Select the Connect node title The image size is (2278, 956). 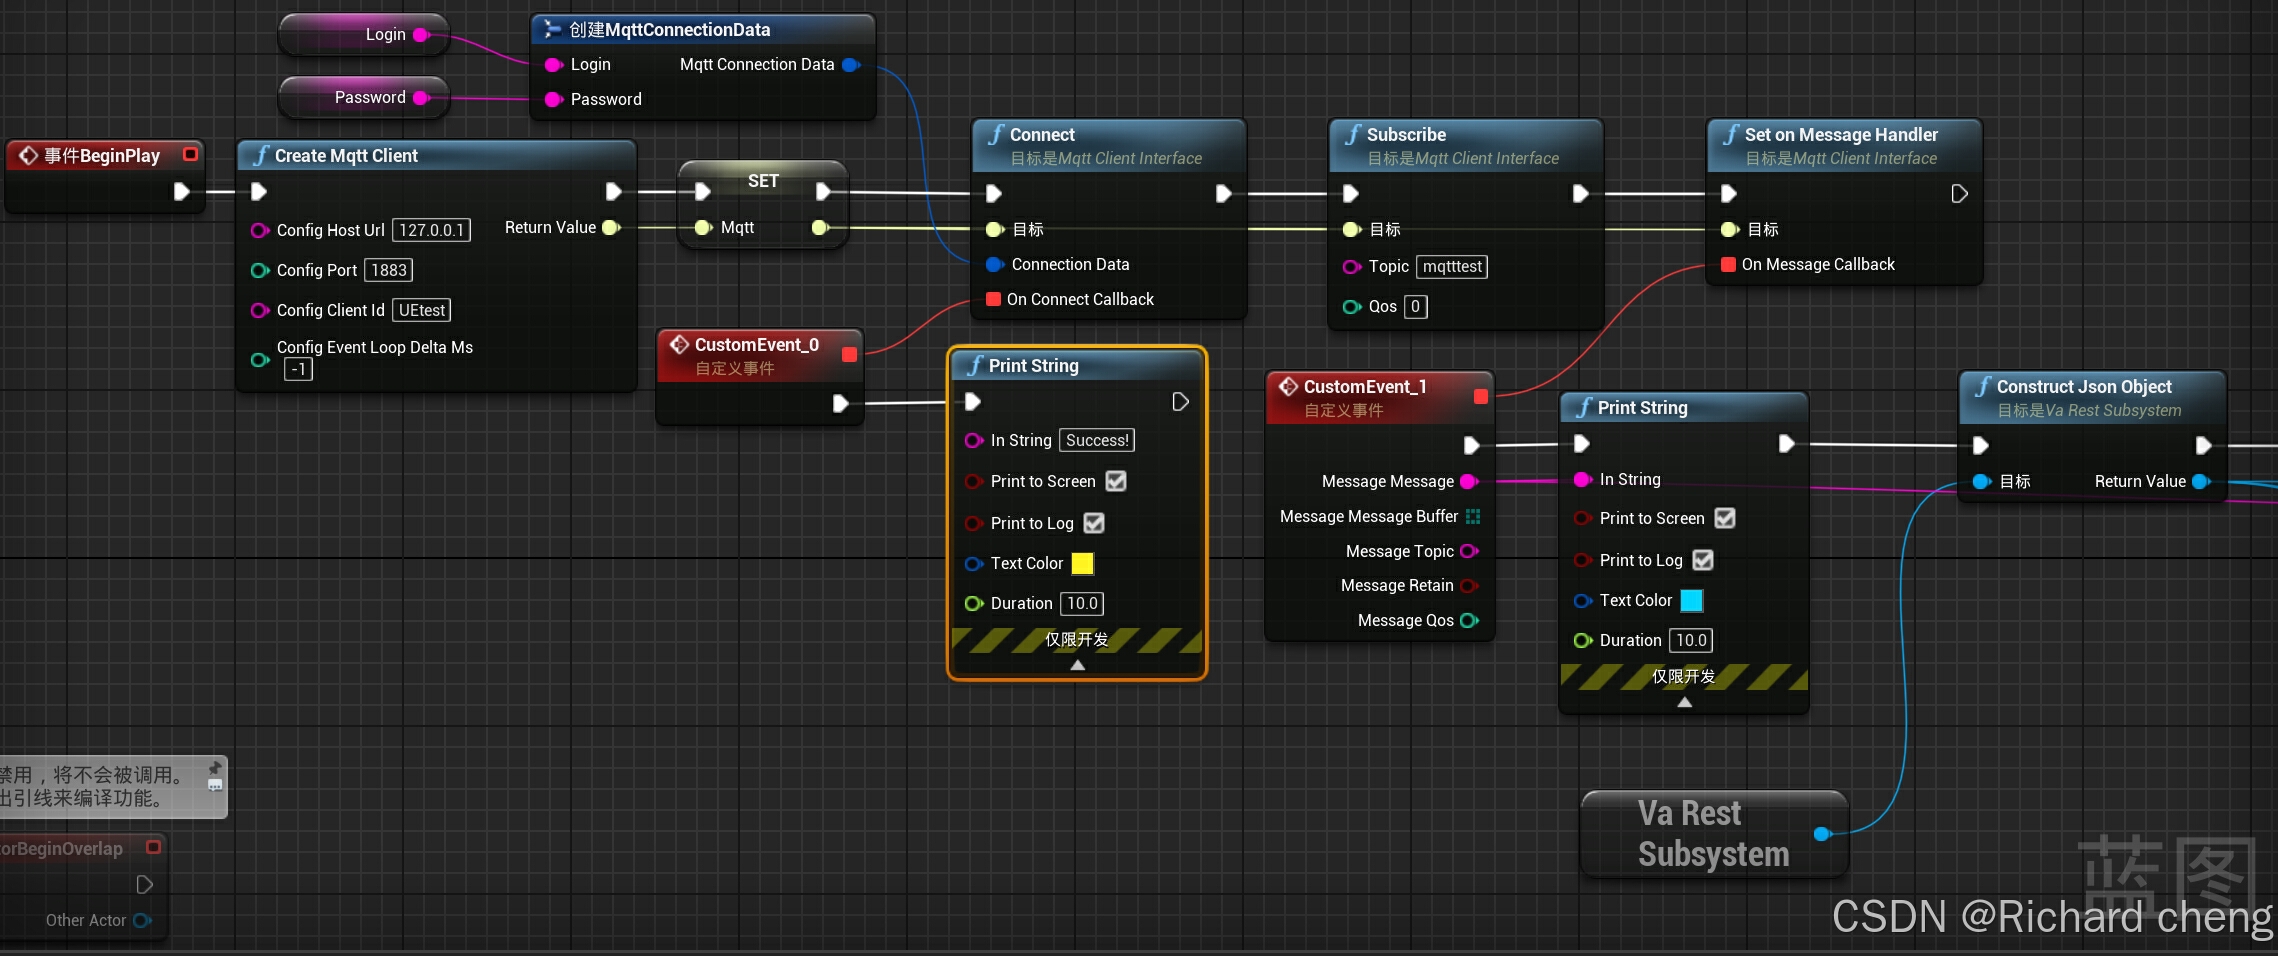click(x=1042, y=135)
